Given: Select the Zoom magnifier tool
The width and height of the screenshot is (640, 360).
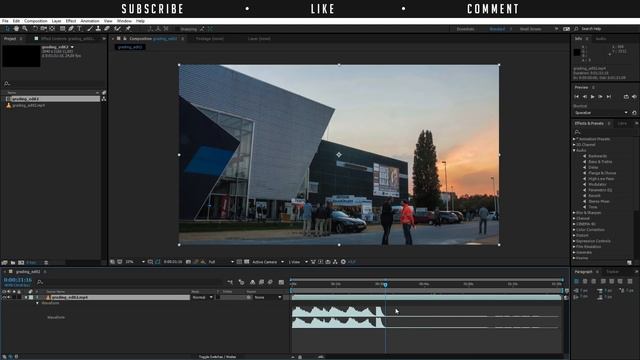Looking at the screenshot, I should [25, 29].
